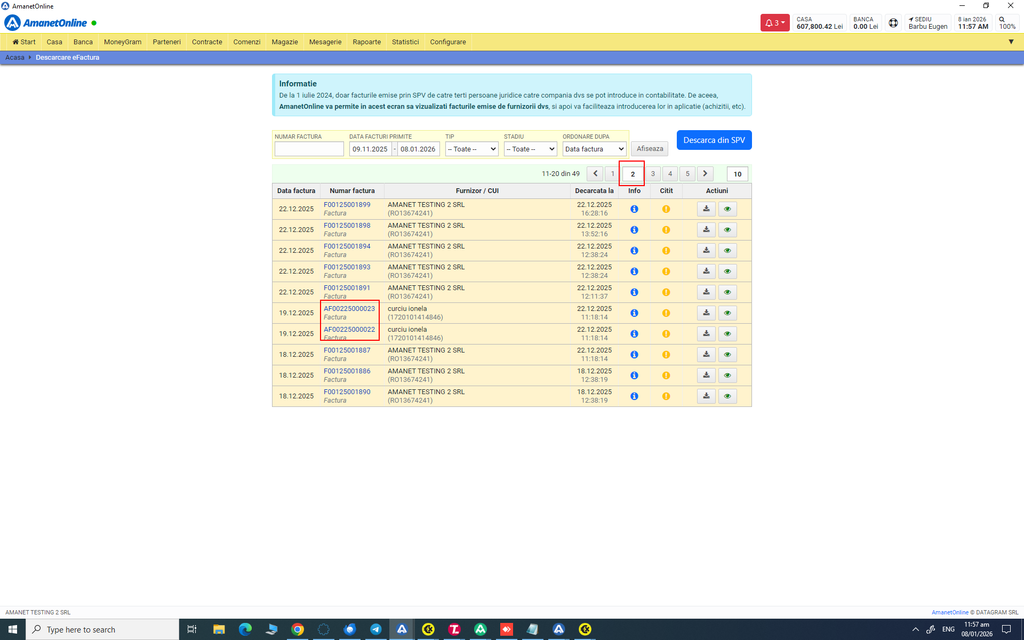Open File Explorer from the taskbar
1024x640 pixels.
click(219, 629)
